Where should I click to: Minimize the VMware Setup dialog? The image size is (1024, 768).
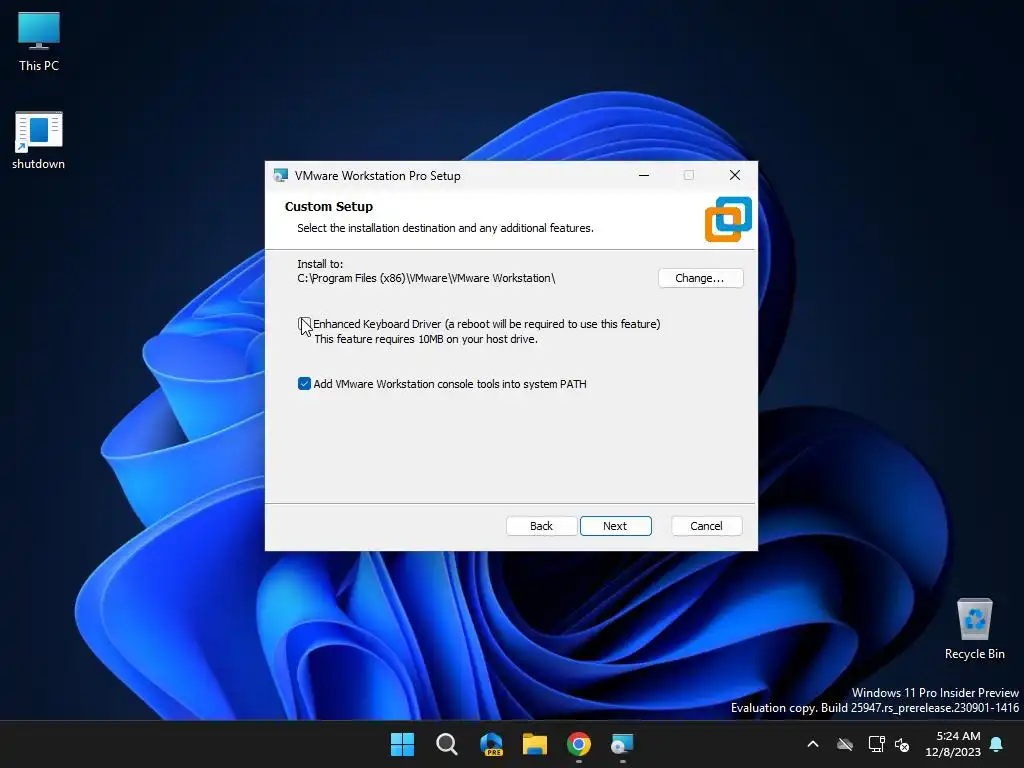pyautogui.click(x=644, y=175)
